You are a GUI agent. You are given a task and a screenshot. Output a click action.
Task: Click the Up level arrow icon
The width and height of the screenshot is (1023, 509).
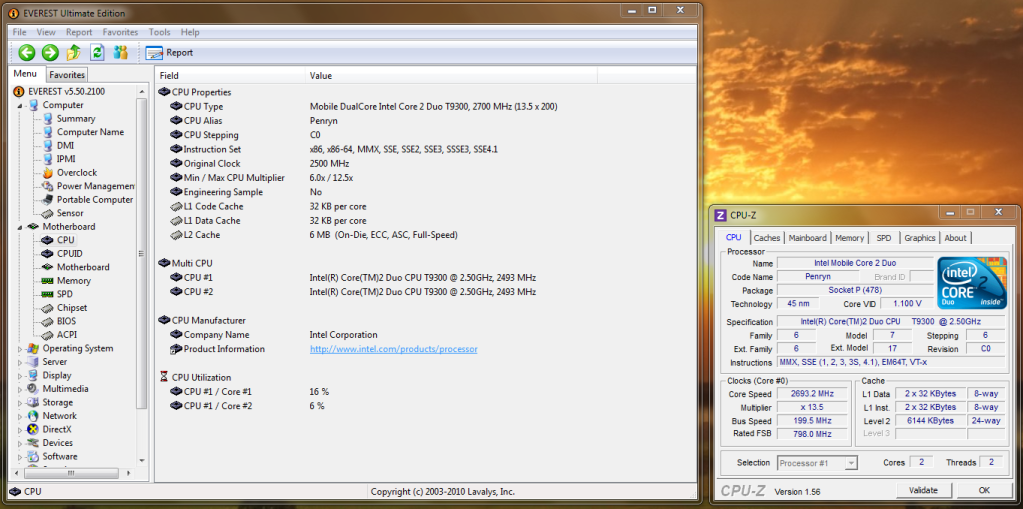point(74,53)
